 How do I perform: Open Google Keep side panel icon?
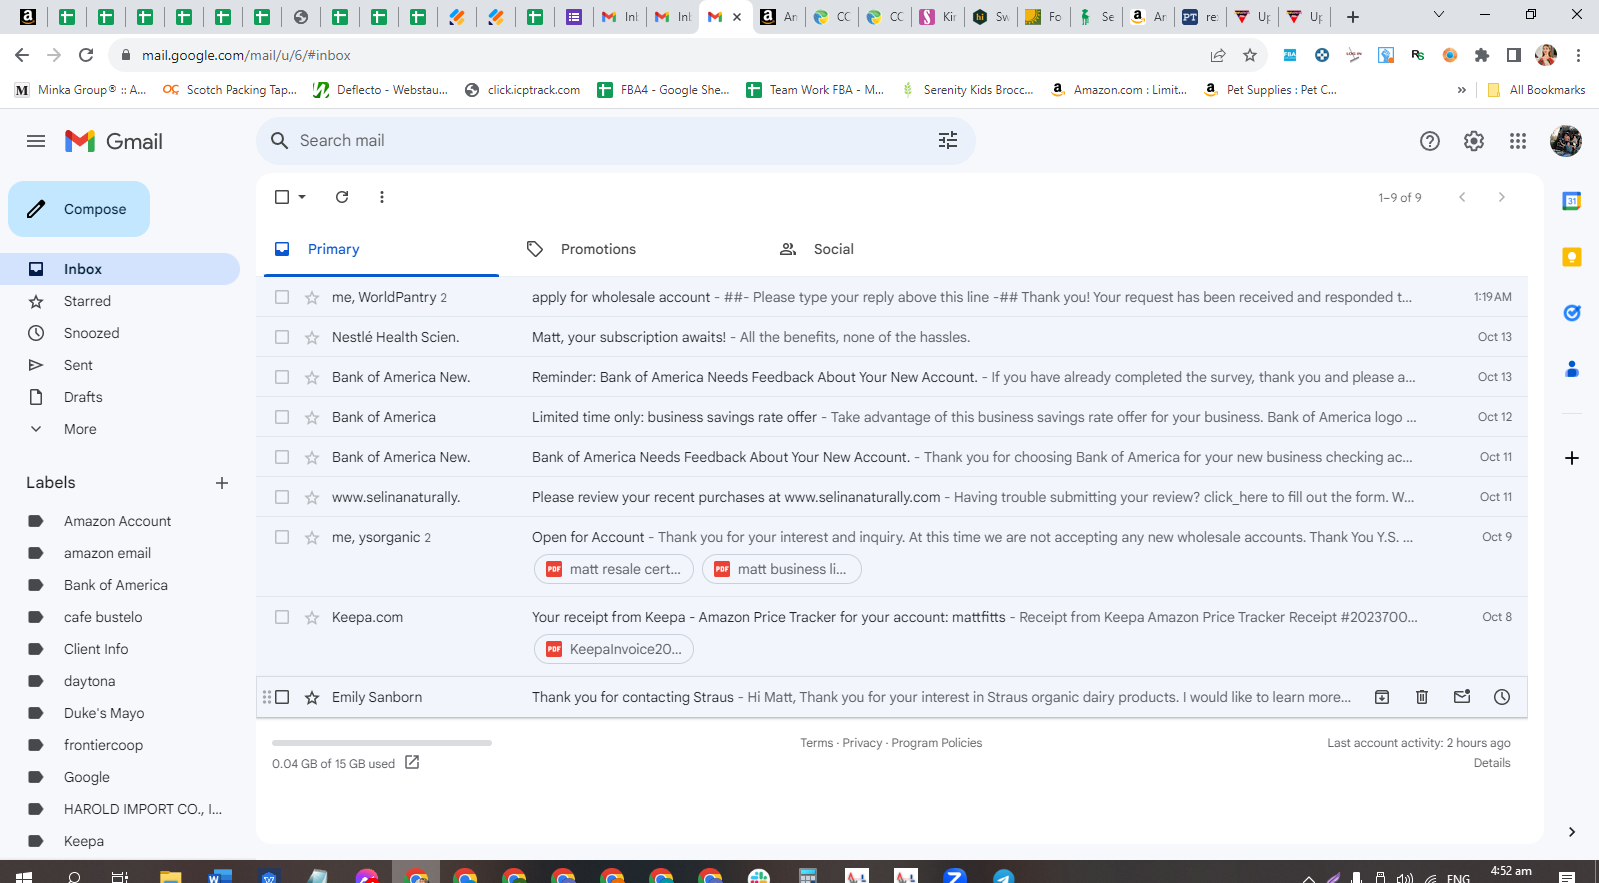point(1572,257)
